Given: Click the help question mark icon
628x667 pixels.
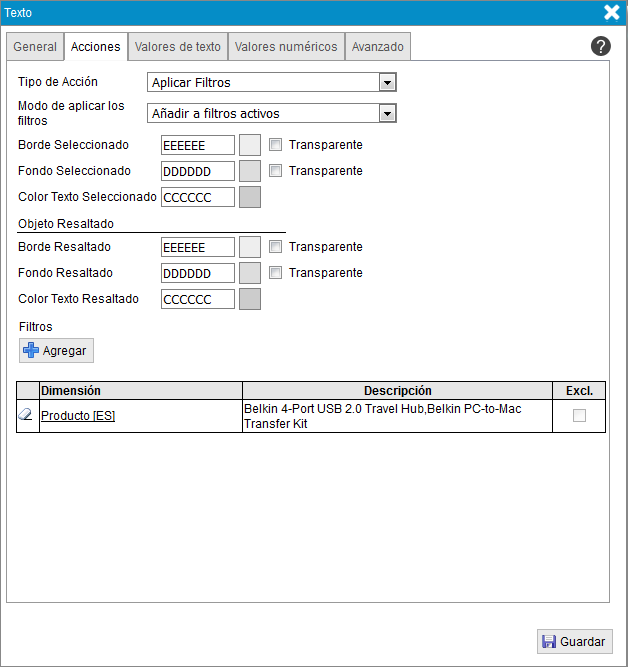Looking at the screenshot, I should [x=601, y=46].
